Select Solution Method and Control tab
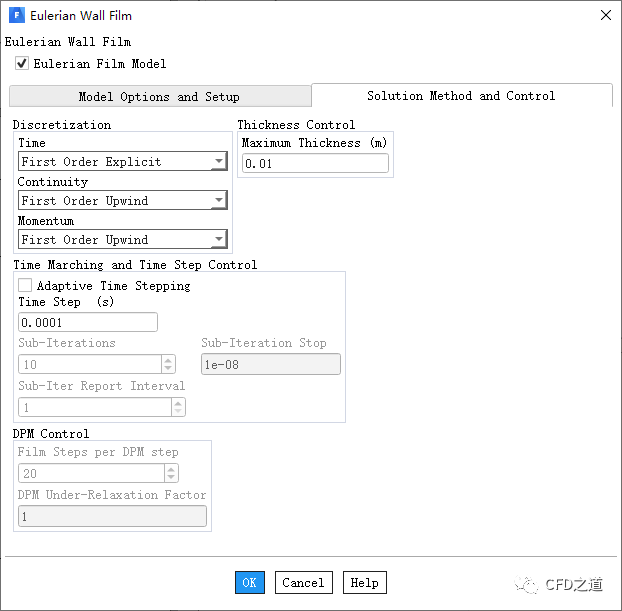Screen dimensions: 622x611 point(460,96)
